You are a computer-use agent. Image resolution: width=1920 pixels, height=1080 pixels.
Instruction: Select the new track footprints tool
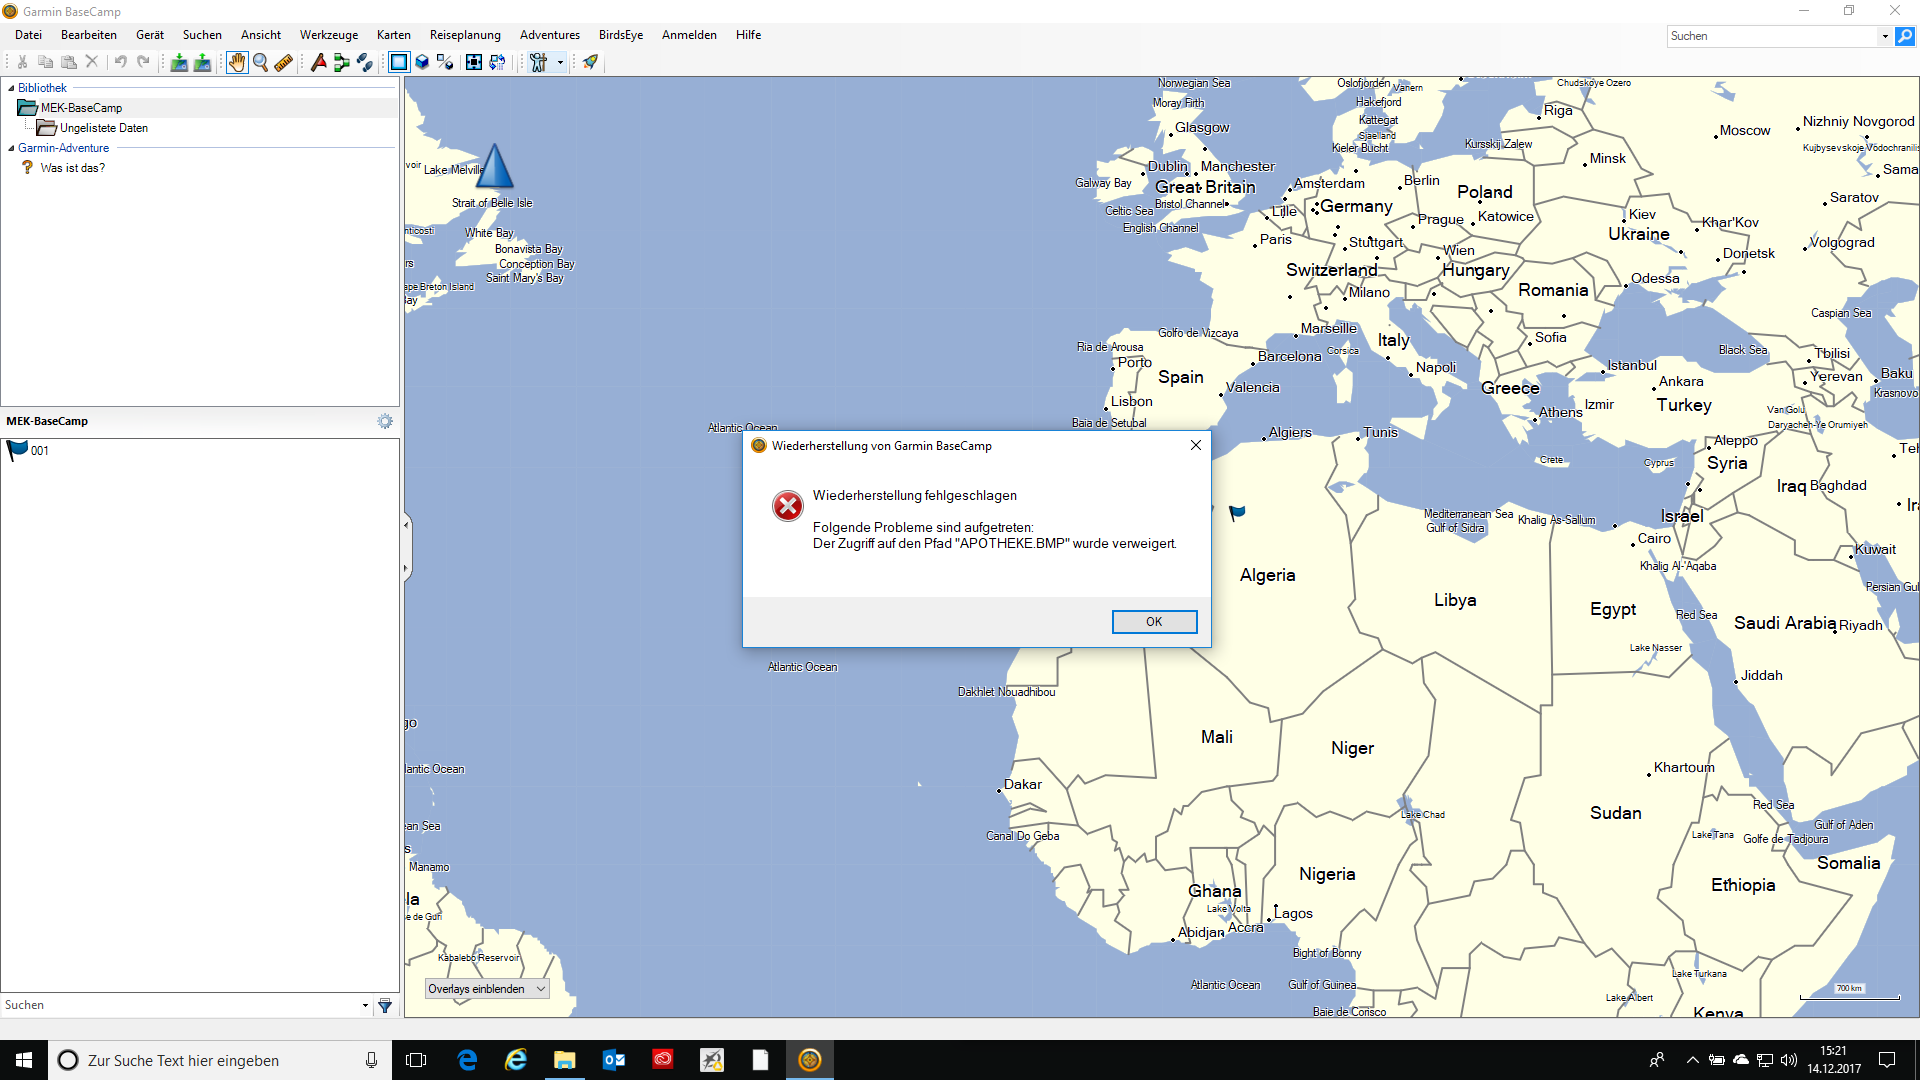365,62
